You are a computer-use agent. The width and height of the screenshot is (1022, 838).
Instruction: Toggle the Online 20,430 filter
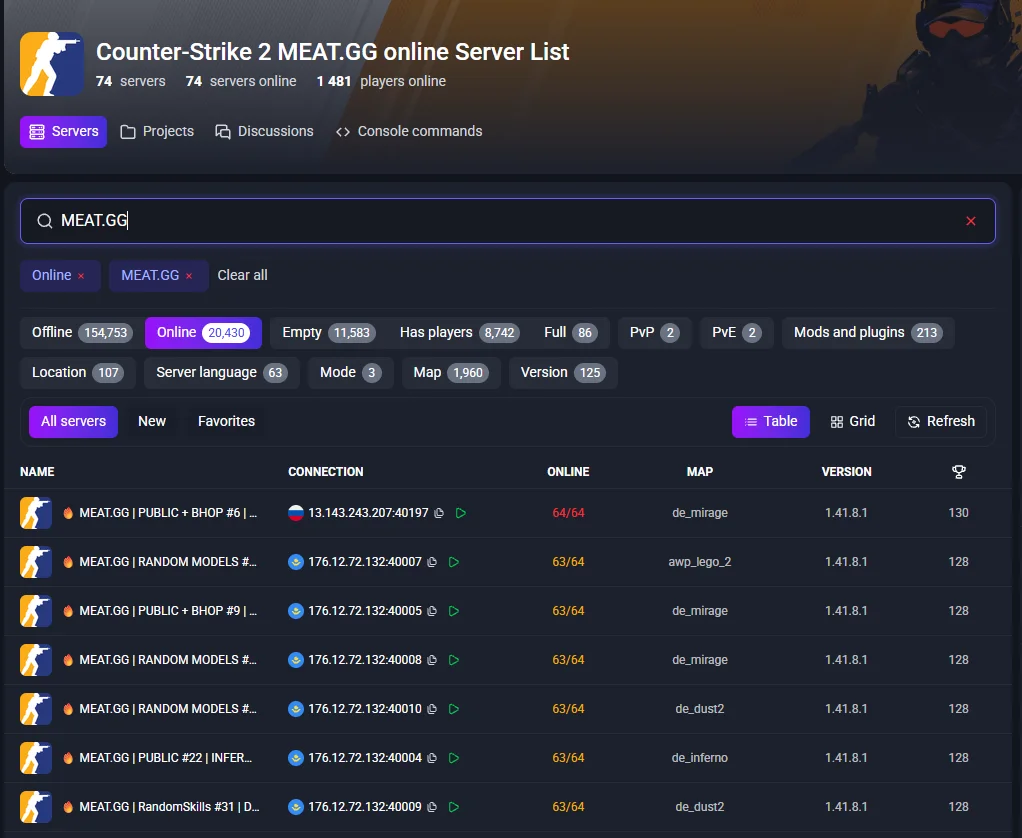203,333
